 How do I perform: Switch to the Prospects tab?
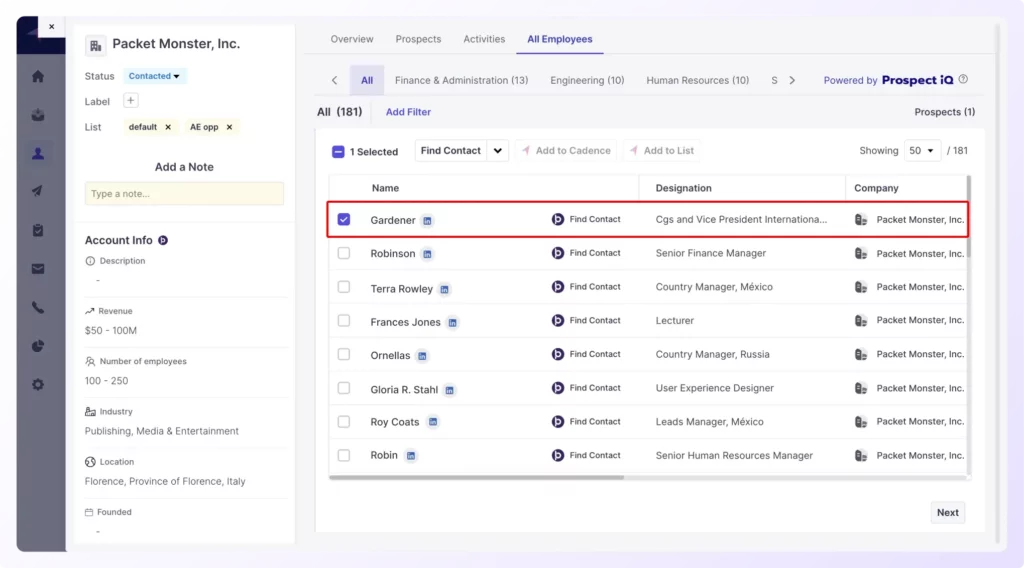418,39
